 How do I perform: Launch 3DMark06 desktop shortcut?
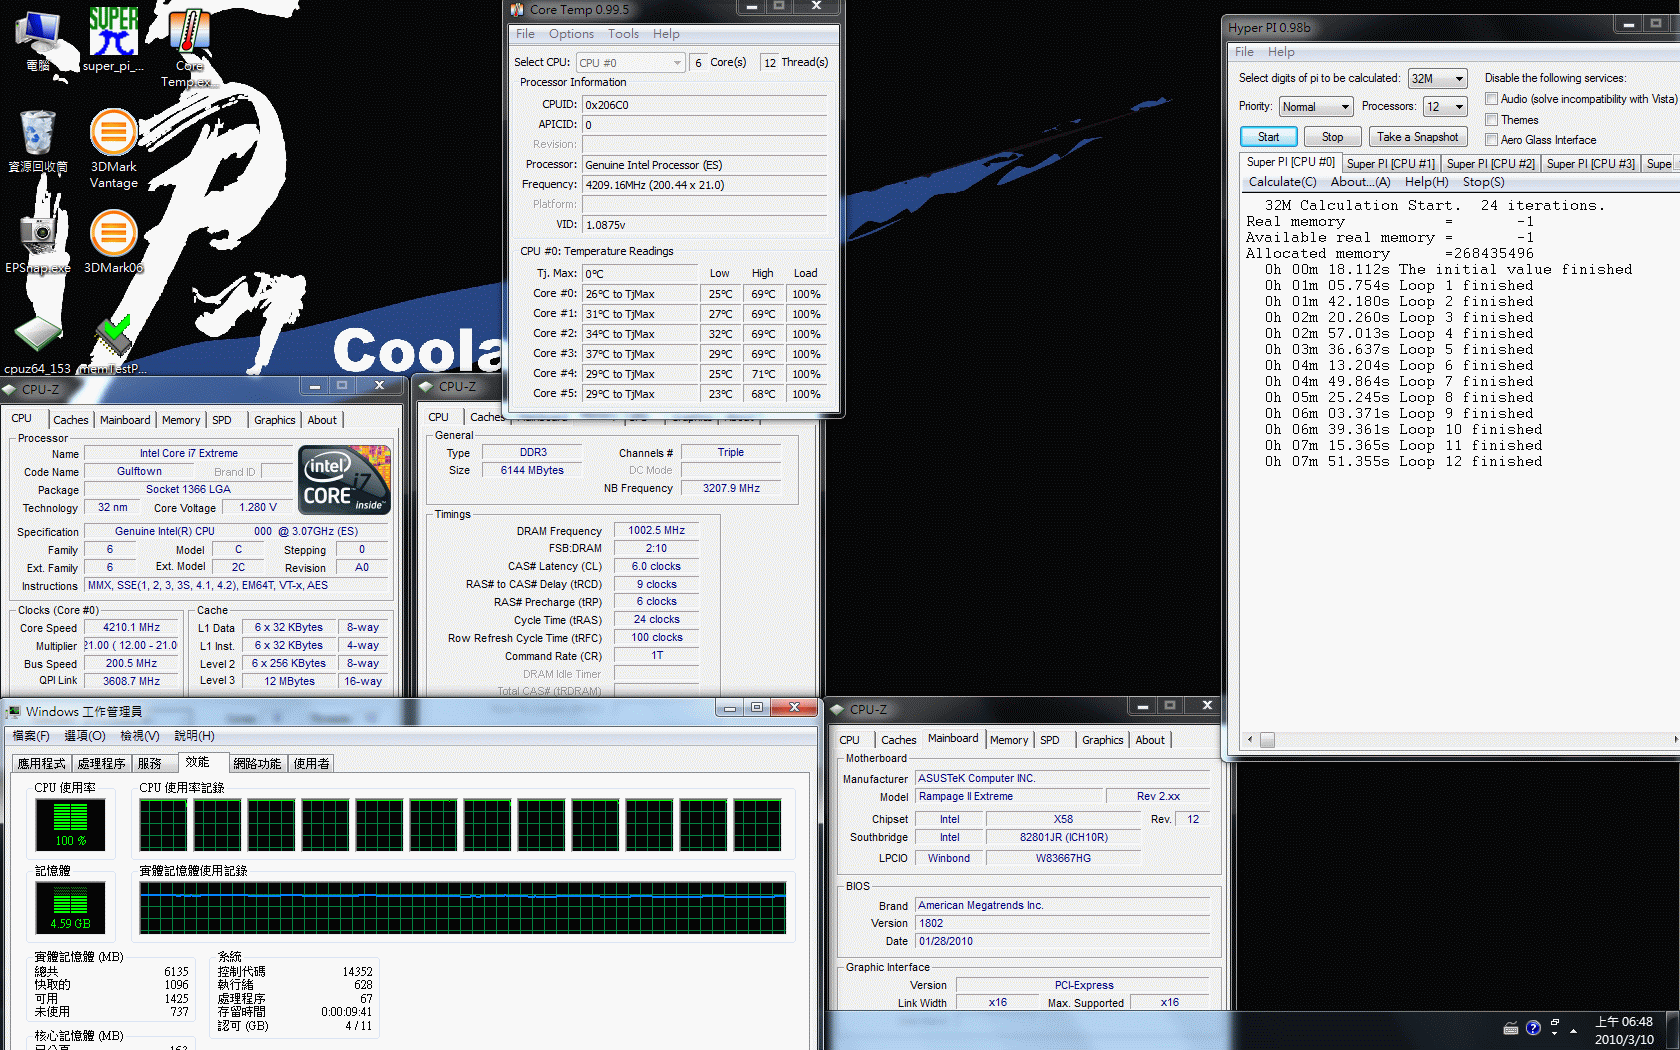113,241
